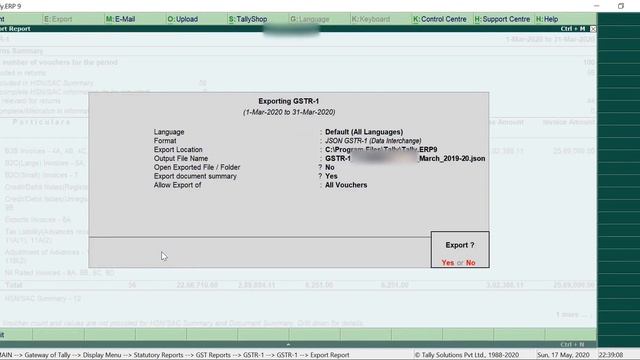This screenshot has height=360, width=640.
Task: Open the M: E-Mail menu item
Action: (x=120, y=19)
